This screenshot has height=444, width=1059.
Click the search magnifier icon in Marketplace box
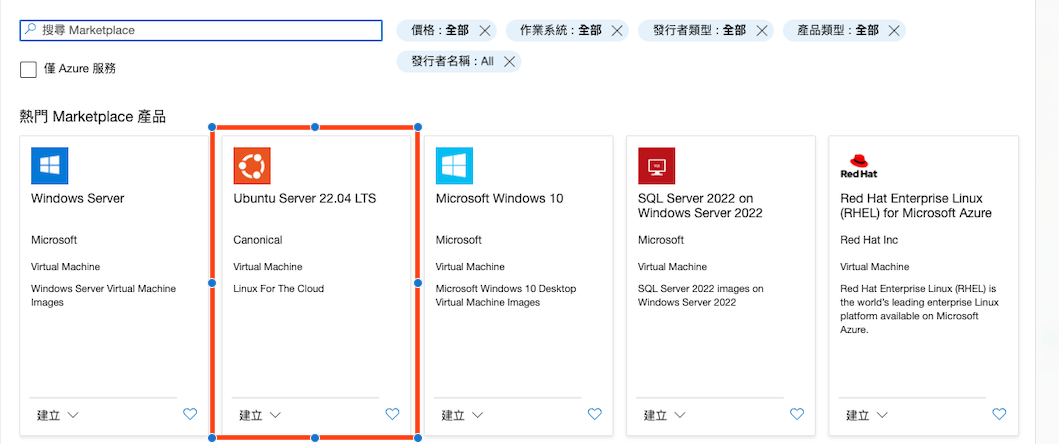(x=31, y=30)
